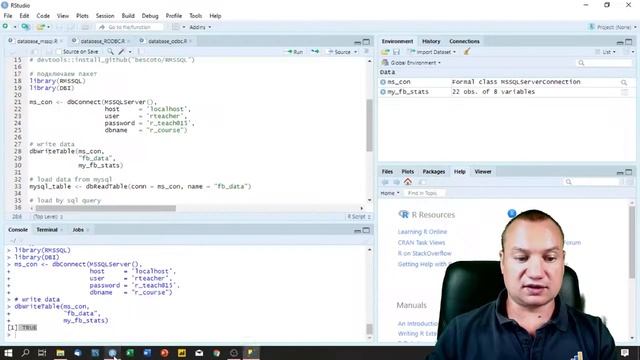Open the Addins dropdown

click(200, 27)
